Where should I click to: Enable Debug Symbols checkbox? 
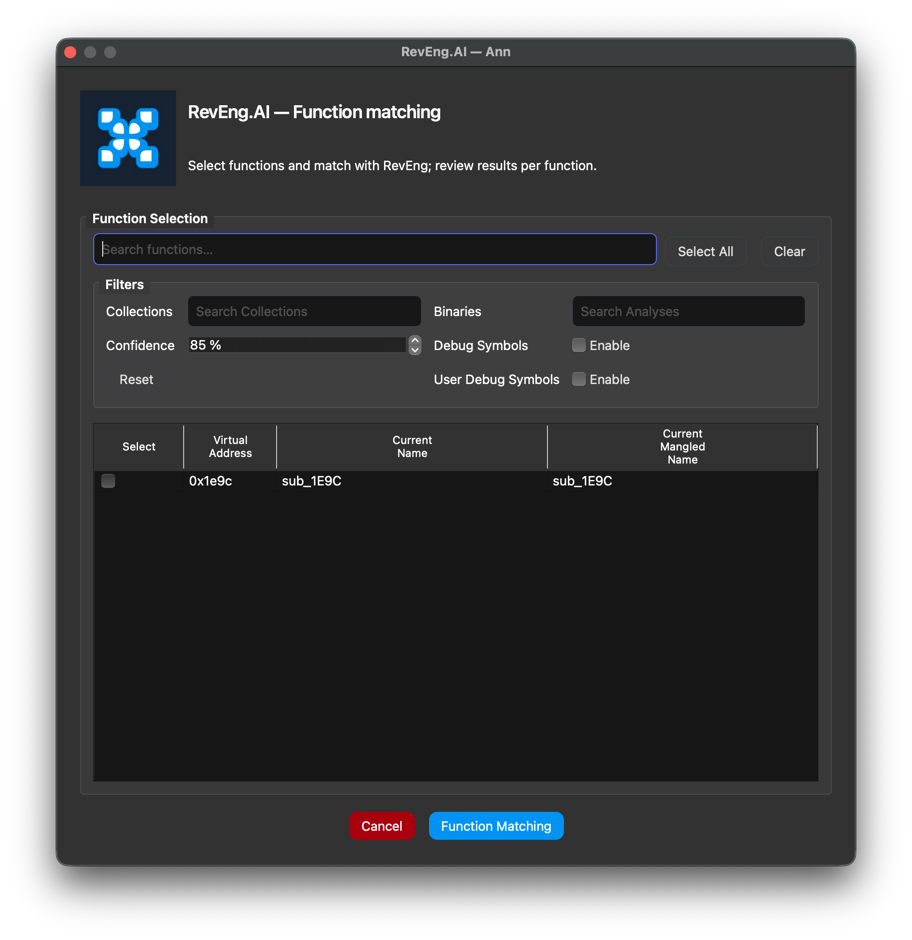(578, 345)
